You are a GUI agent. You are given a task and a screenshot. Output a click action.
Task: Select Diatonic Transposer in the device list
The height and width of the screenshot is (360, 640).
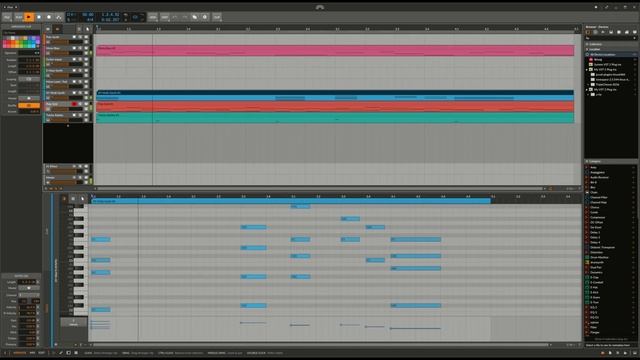click(611, 247)
